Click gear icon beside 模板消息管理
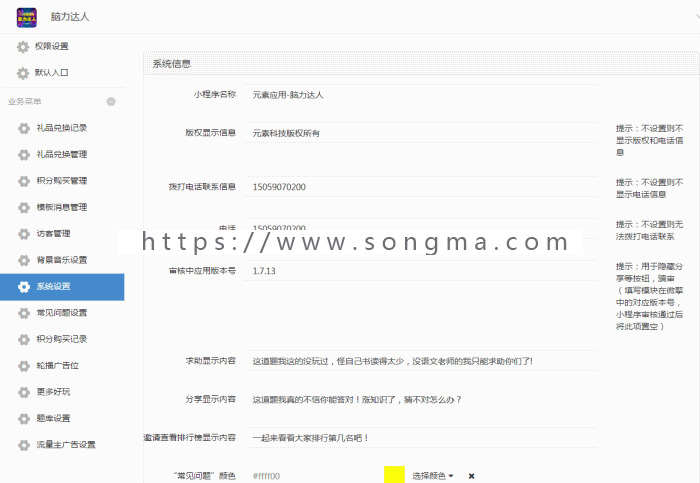This screenshot has width=700, height=483. 24,207
